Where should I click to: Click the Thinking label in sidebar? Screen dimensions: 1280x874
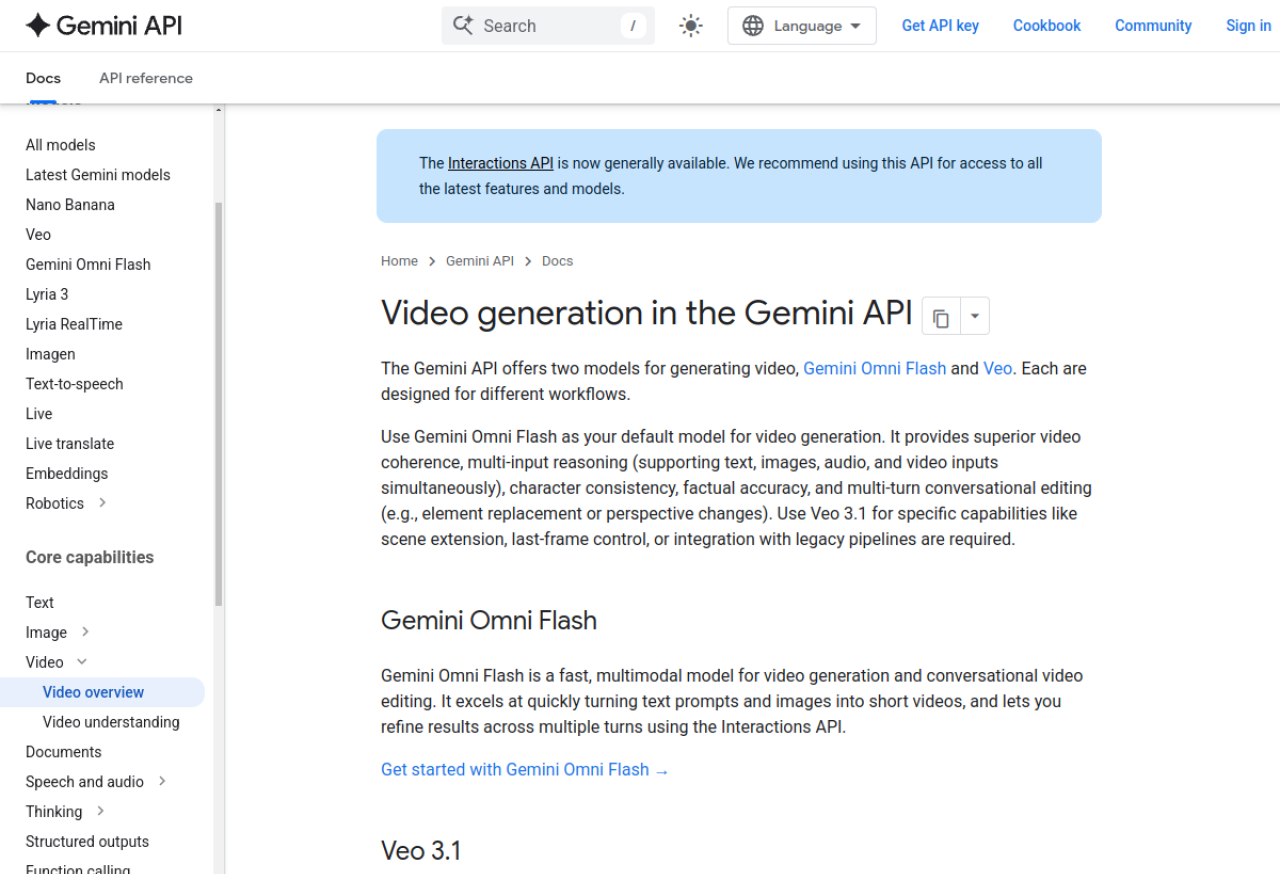(x=54, y=812)
